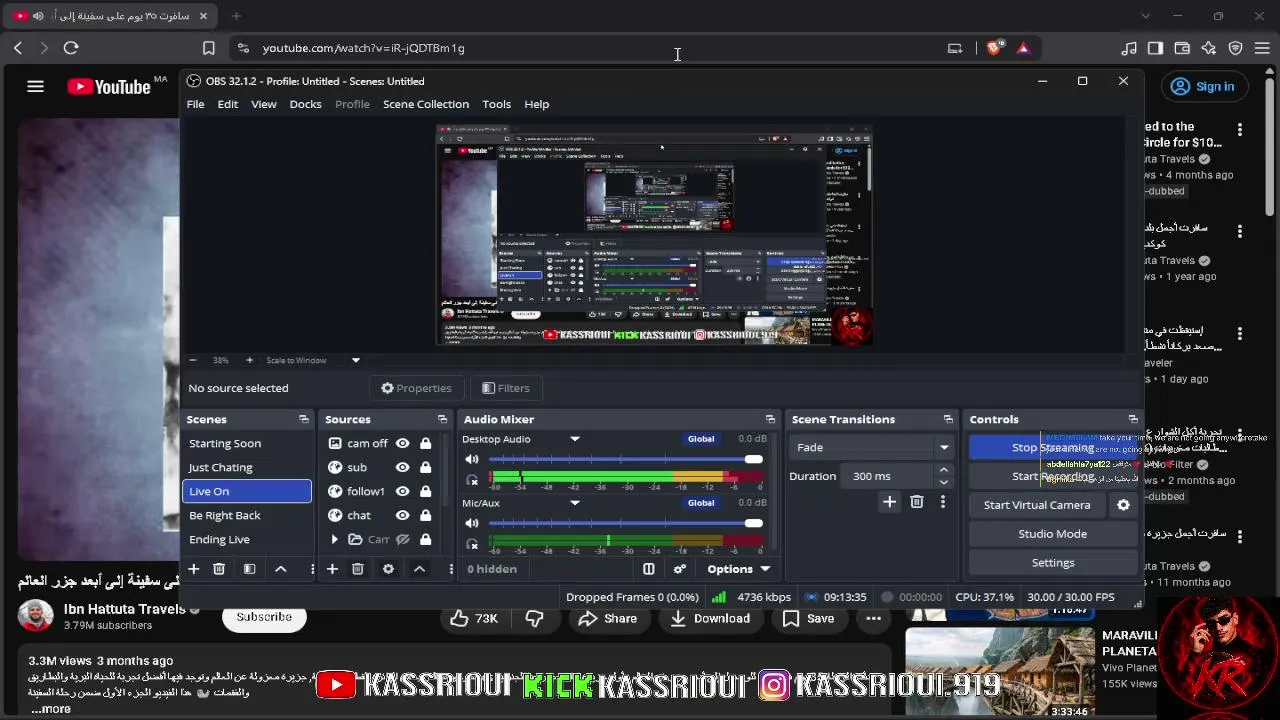Open Mic/Aux dropdown arrow
Screen dimensions: 1280x720
[x=575, y=503]
